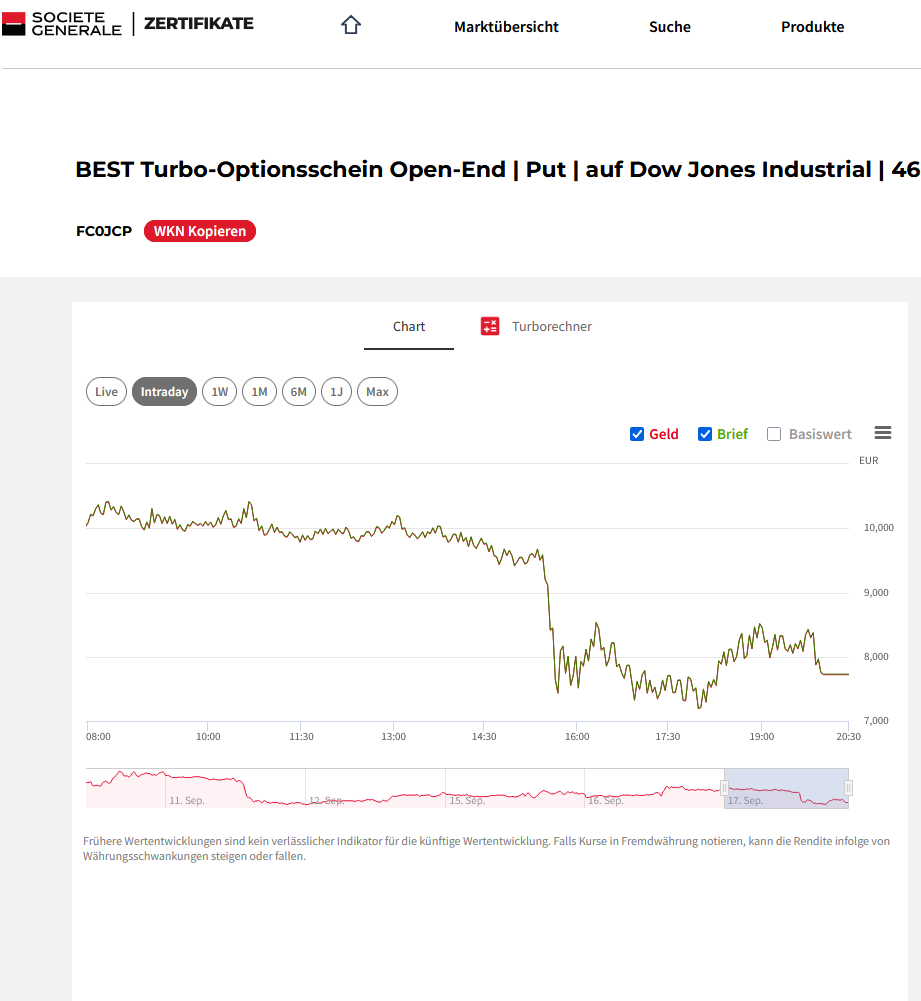The image size is (921, 1001).
Task: Select the 1W time range
Action: pos(219,392)
